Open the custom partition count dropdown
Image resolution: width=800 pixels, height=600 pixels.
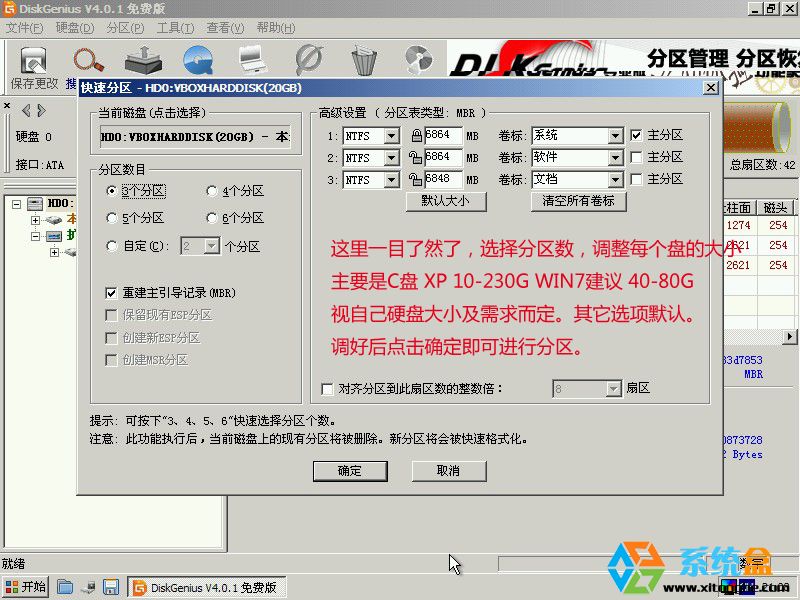(211, 246)
